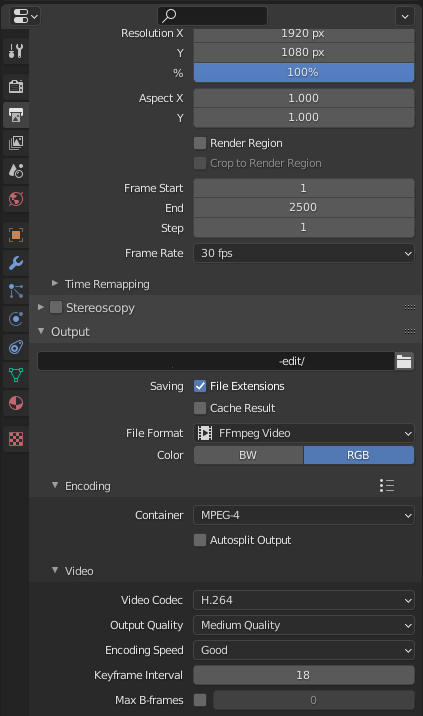This screenshot has width=423, height=716.
Task: Open the Video Codec H.264 dropdown
Action: click(x=304, y=600)
